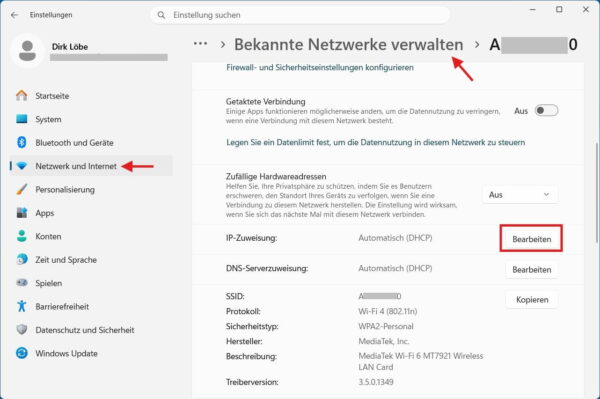Open the breadcrumb ellipsis menu
600x399 pixels.
[x=201, y=44]
